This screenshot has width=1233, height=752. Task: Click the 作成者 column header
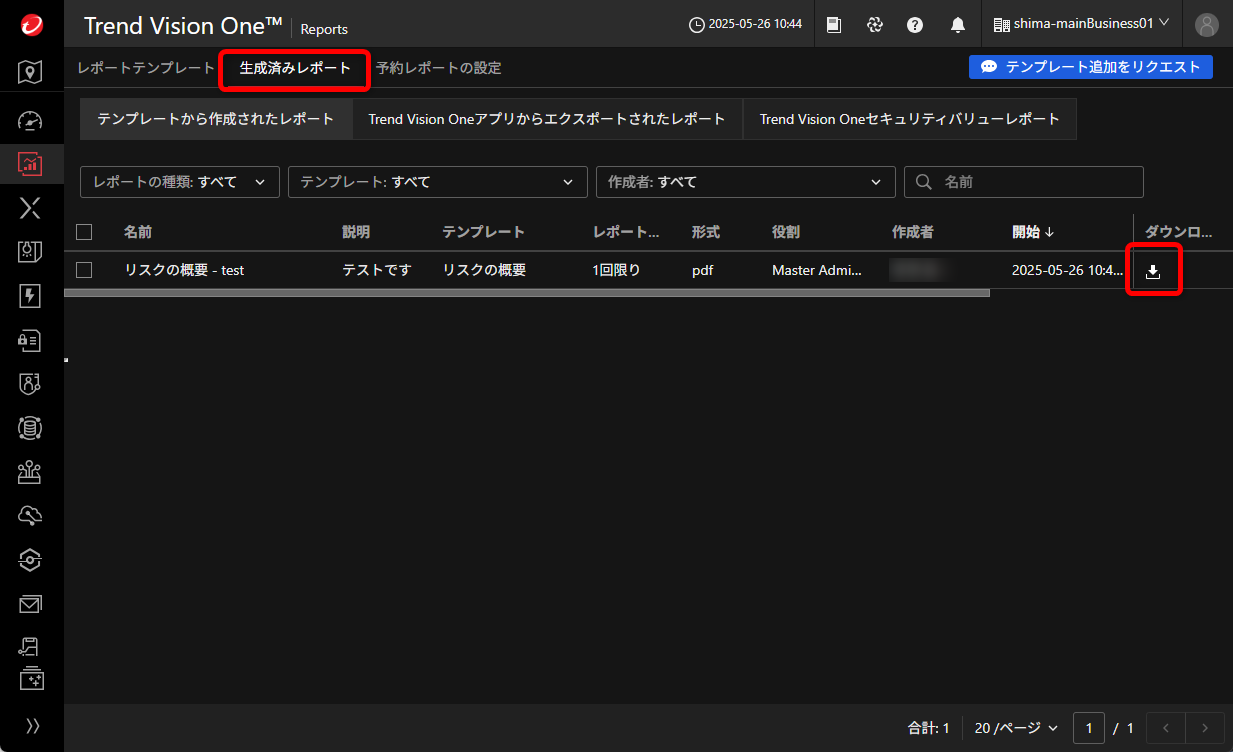(913, 232)
